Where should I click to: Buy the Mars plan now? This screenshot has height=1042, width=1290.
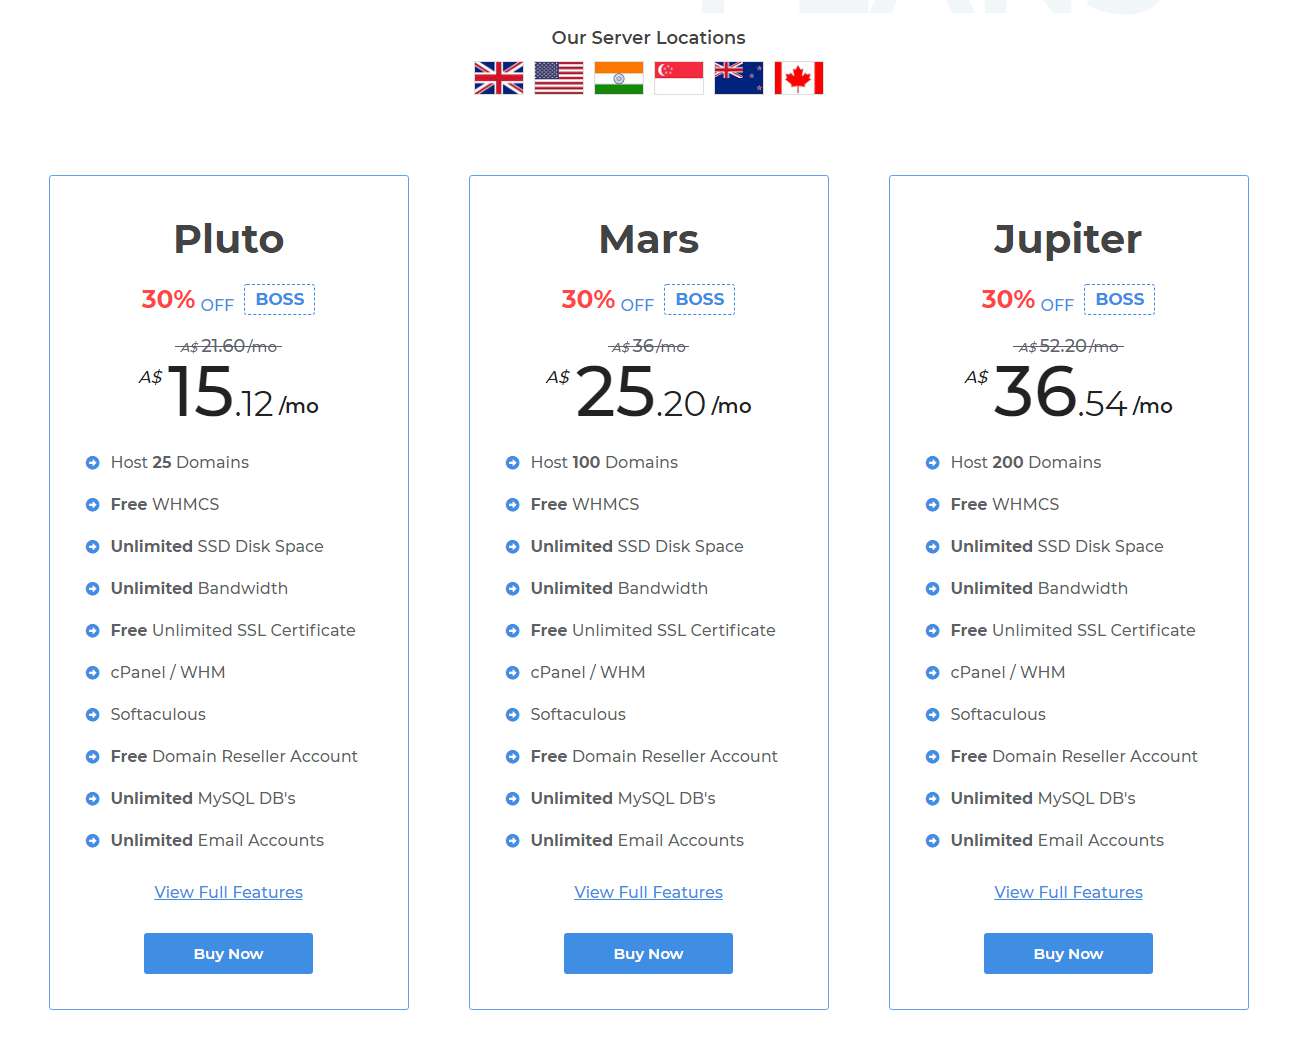(648, 953)
